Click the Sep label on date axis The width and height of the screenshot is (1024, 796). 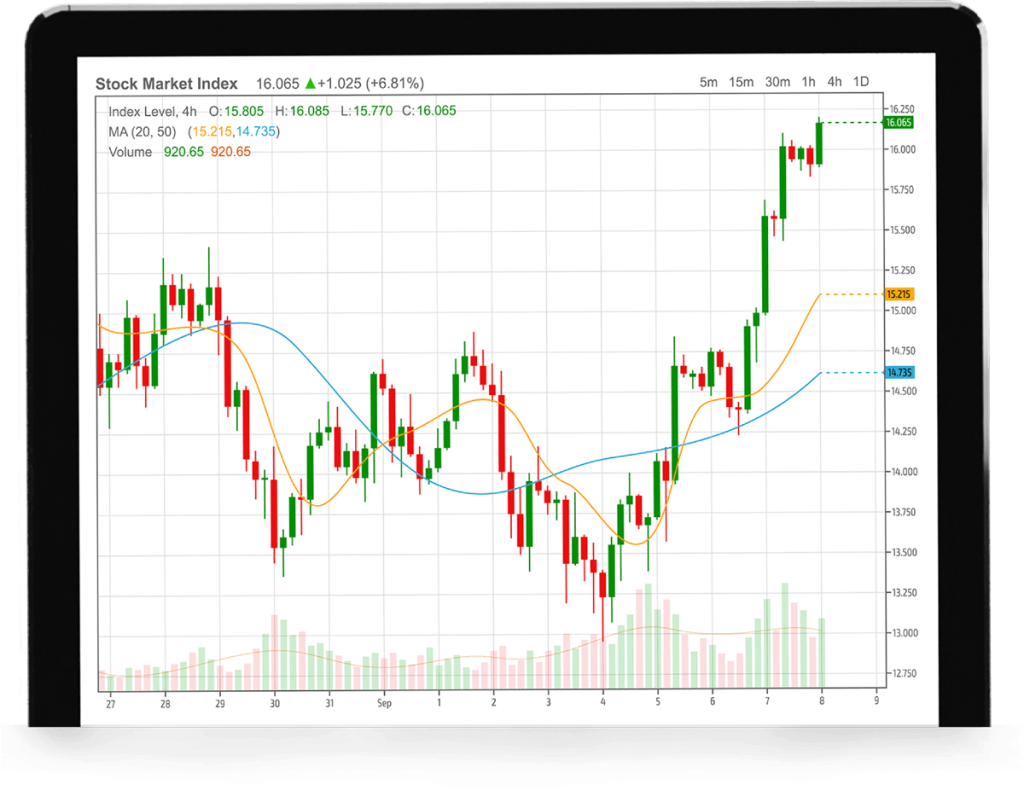tap(384, 703)
